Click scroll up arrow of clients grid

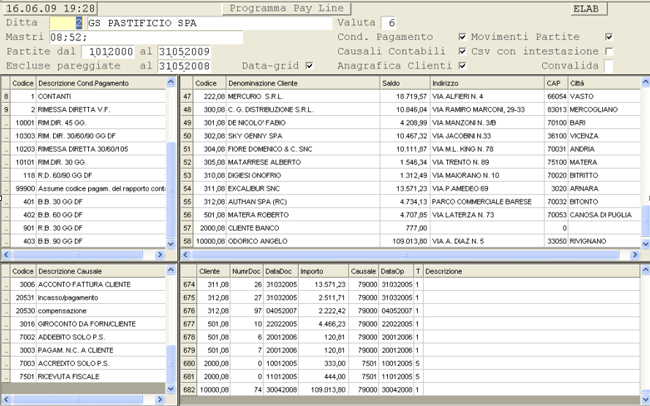tap(645, 82)
